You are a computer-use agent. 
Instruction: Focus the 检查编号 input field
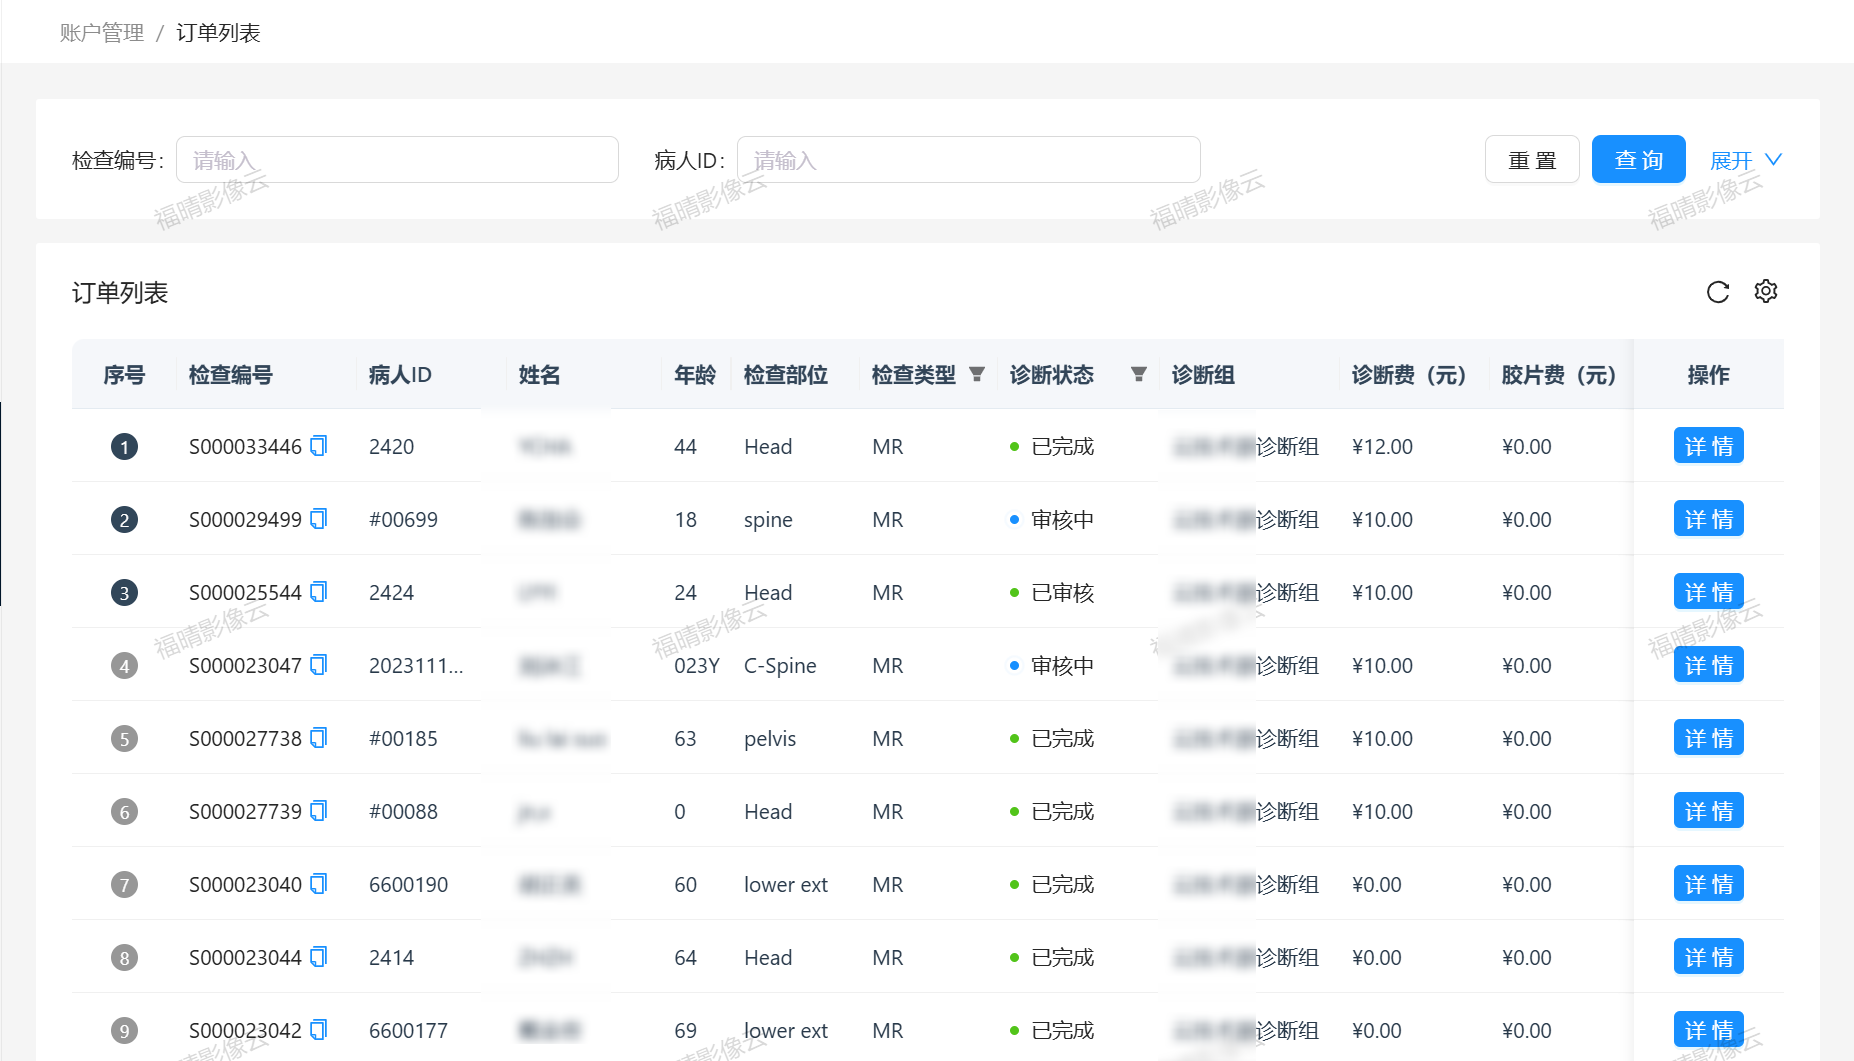pyautogui.click(x=397, y=160)
